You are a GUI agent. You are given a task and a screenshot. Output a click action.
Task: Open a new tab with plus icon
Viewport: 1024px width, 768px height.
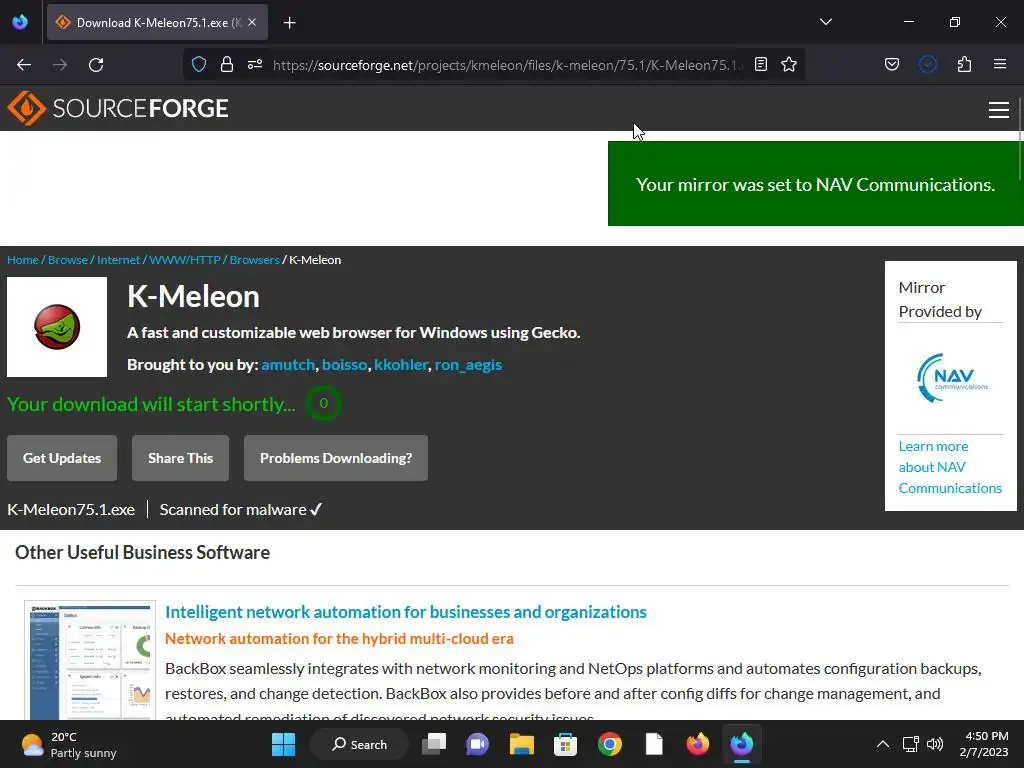pyautogui.click(x=290, y=23)
